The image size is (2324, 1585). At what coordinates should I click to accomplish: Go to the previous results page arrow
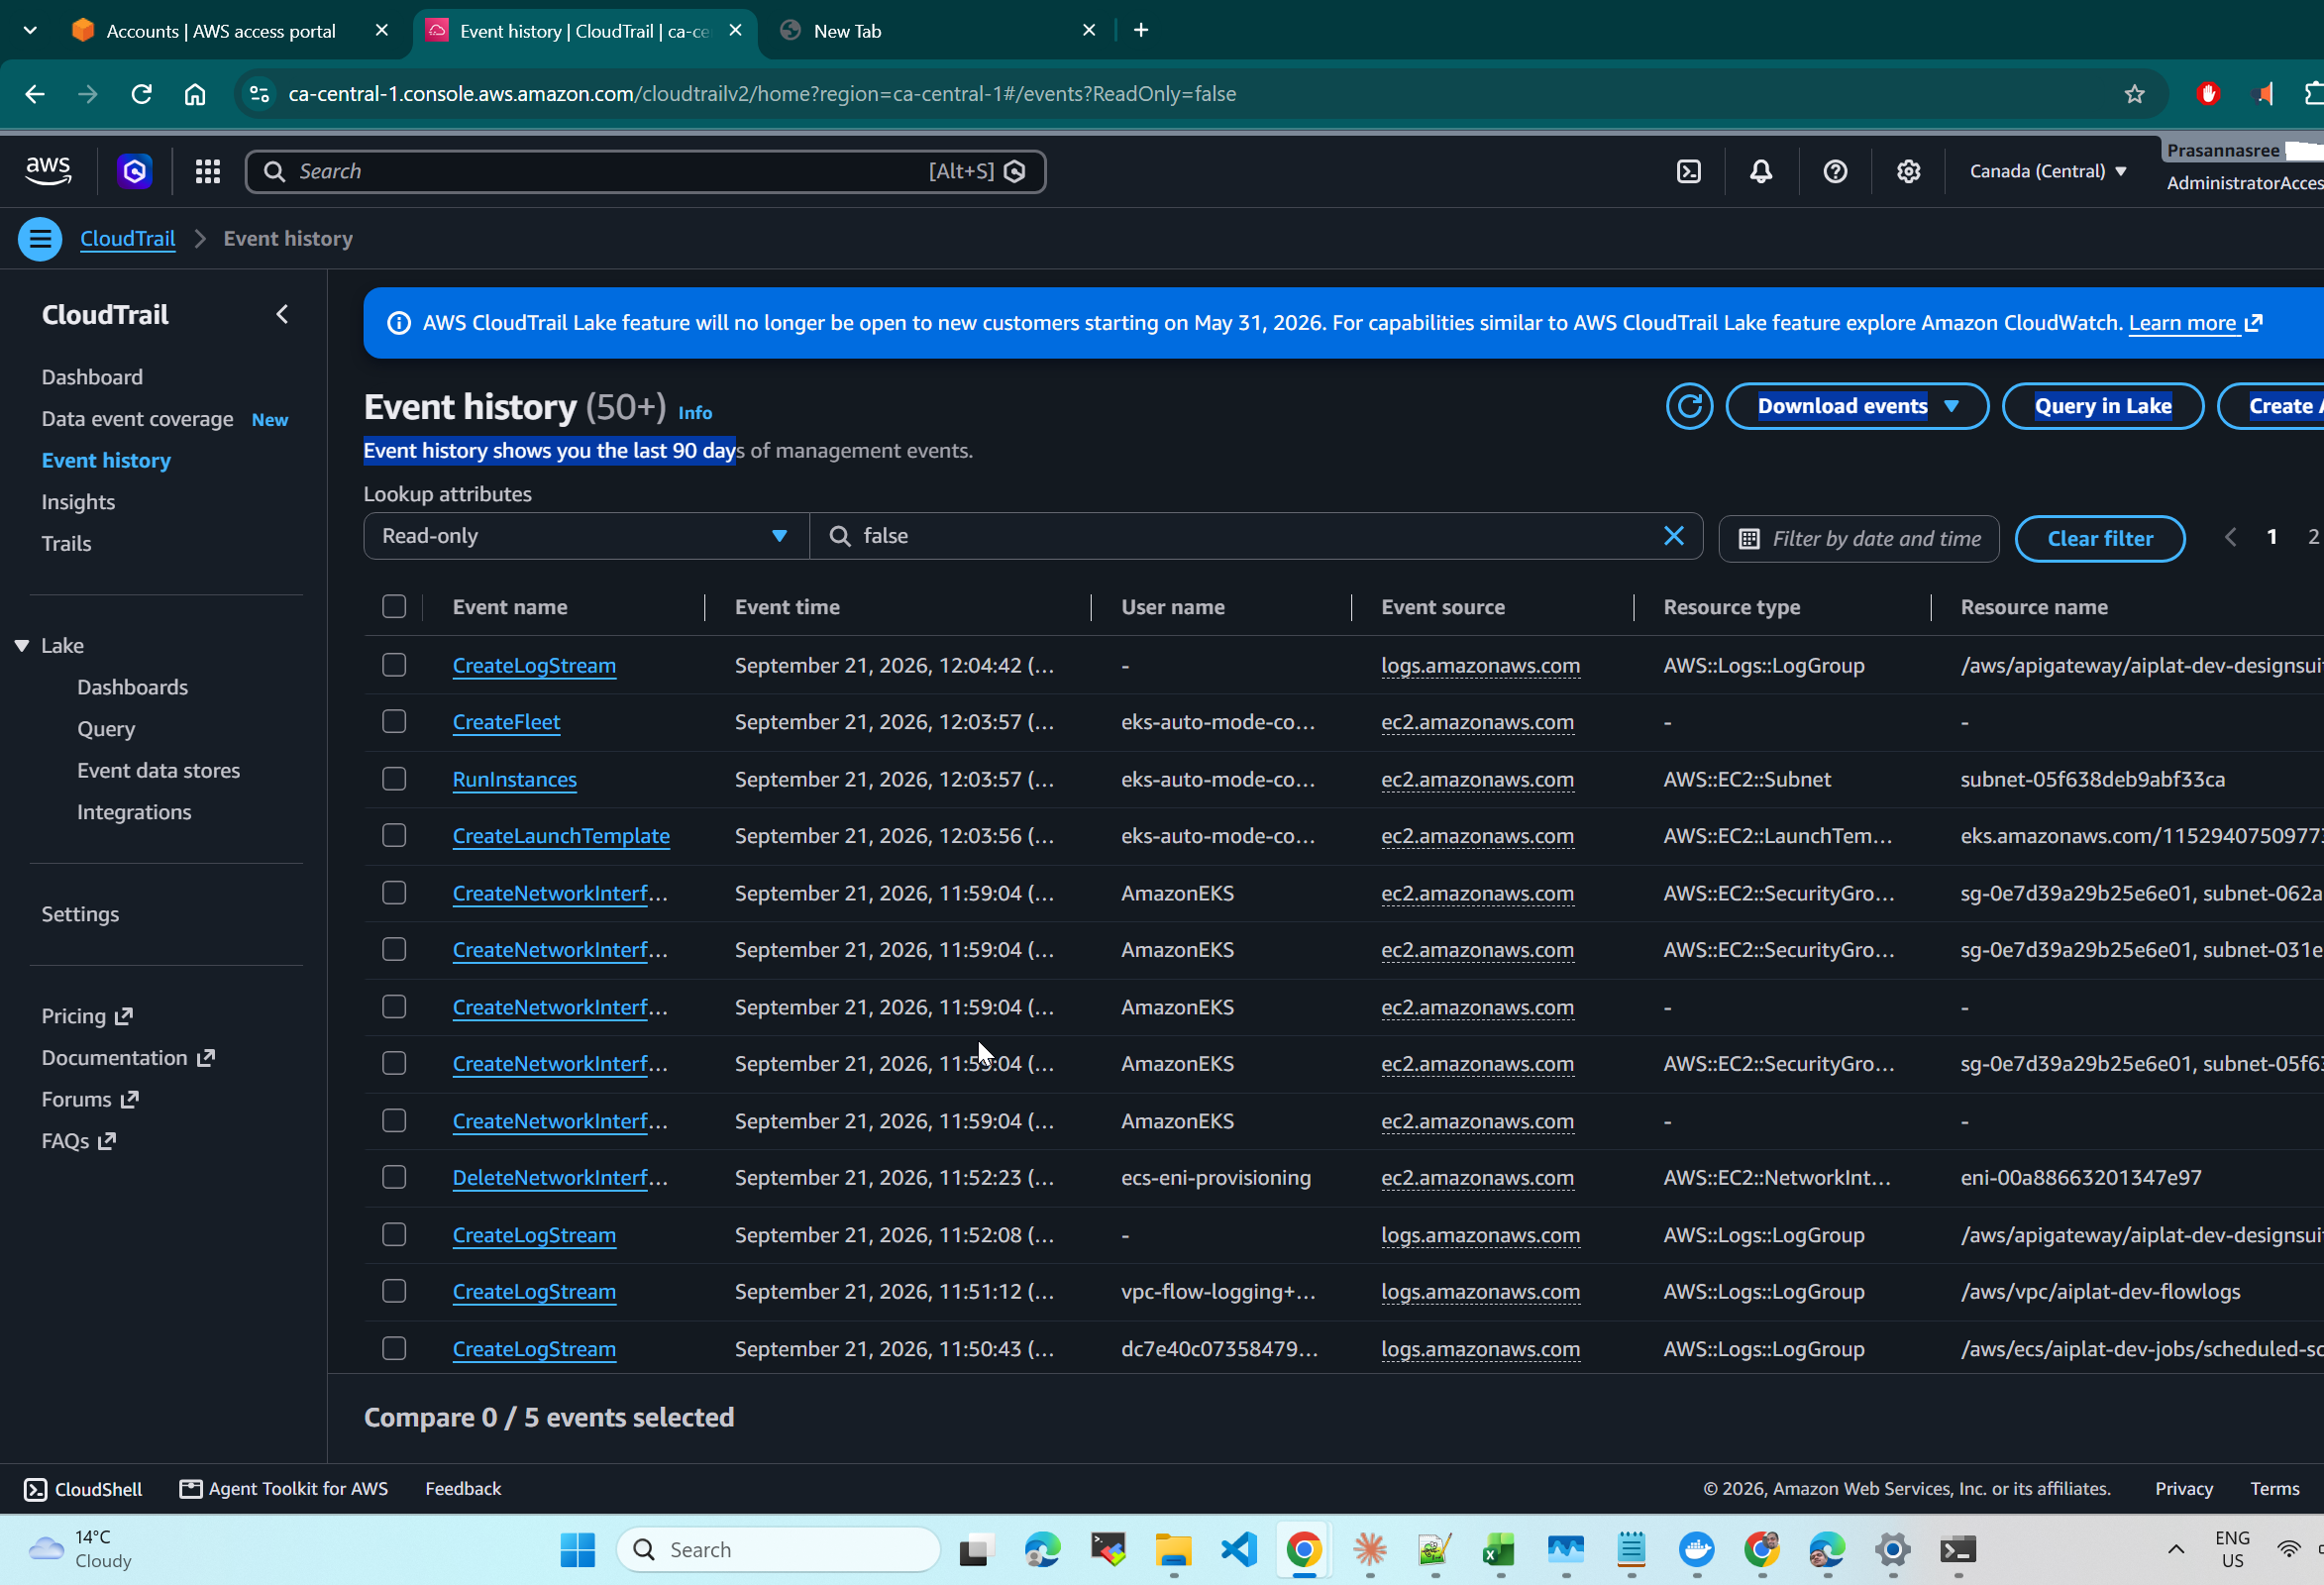click(2230, 537)
